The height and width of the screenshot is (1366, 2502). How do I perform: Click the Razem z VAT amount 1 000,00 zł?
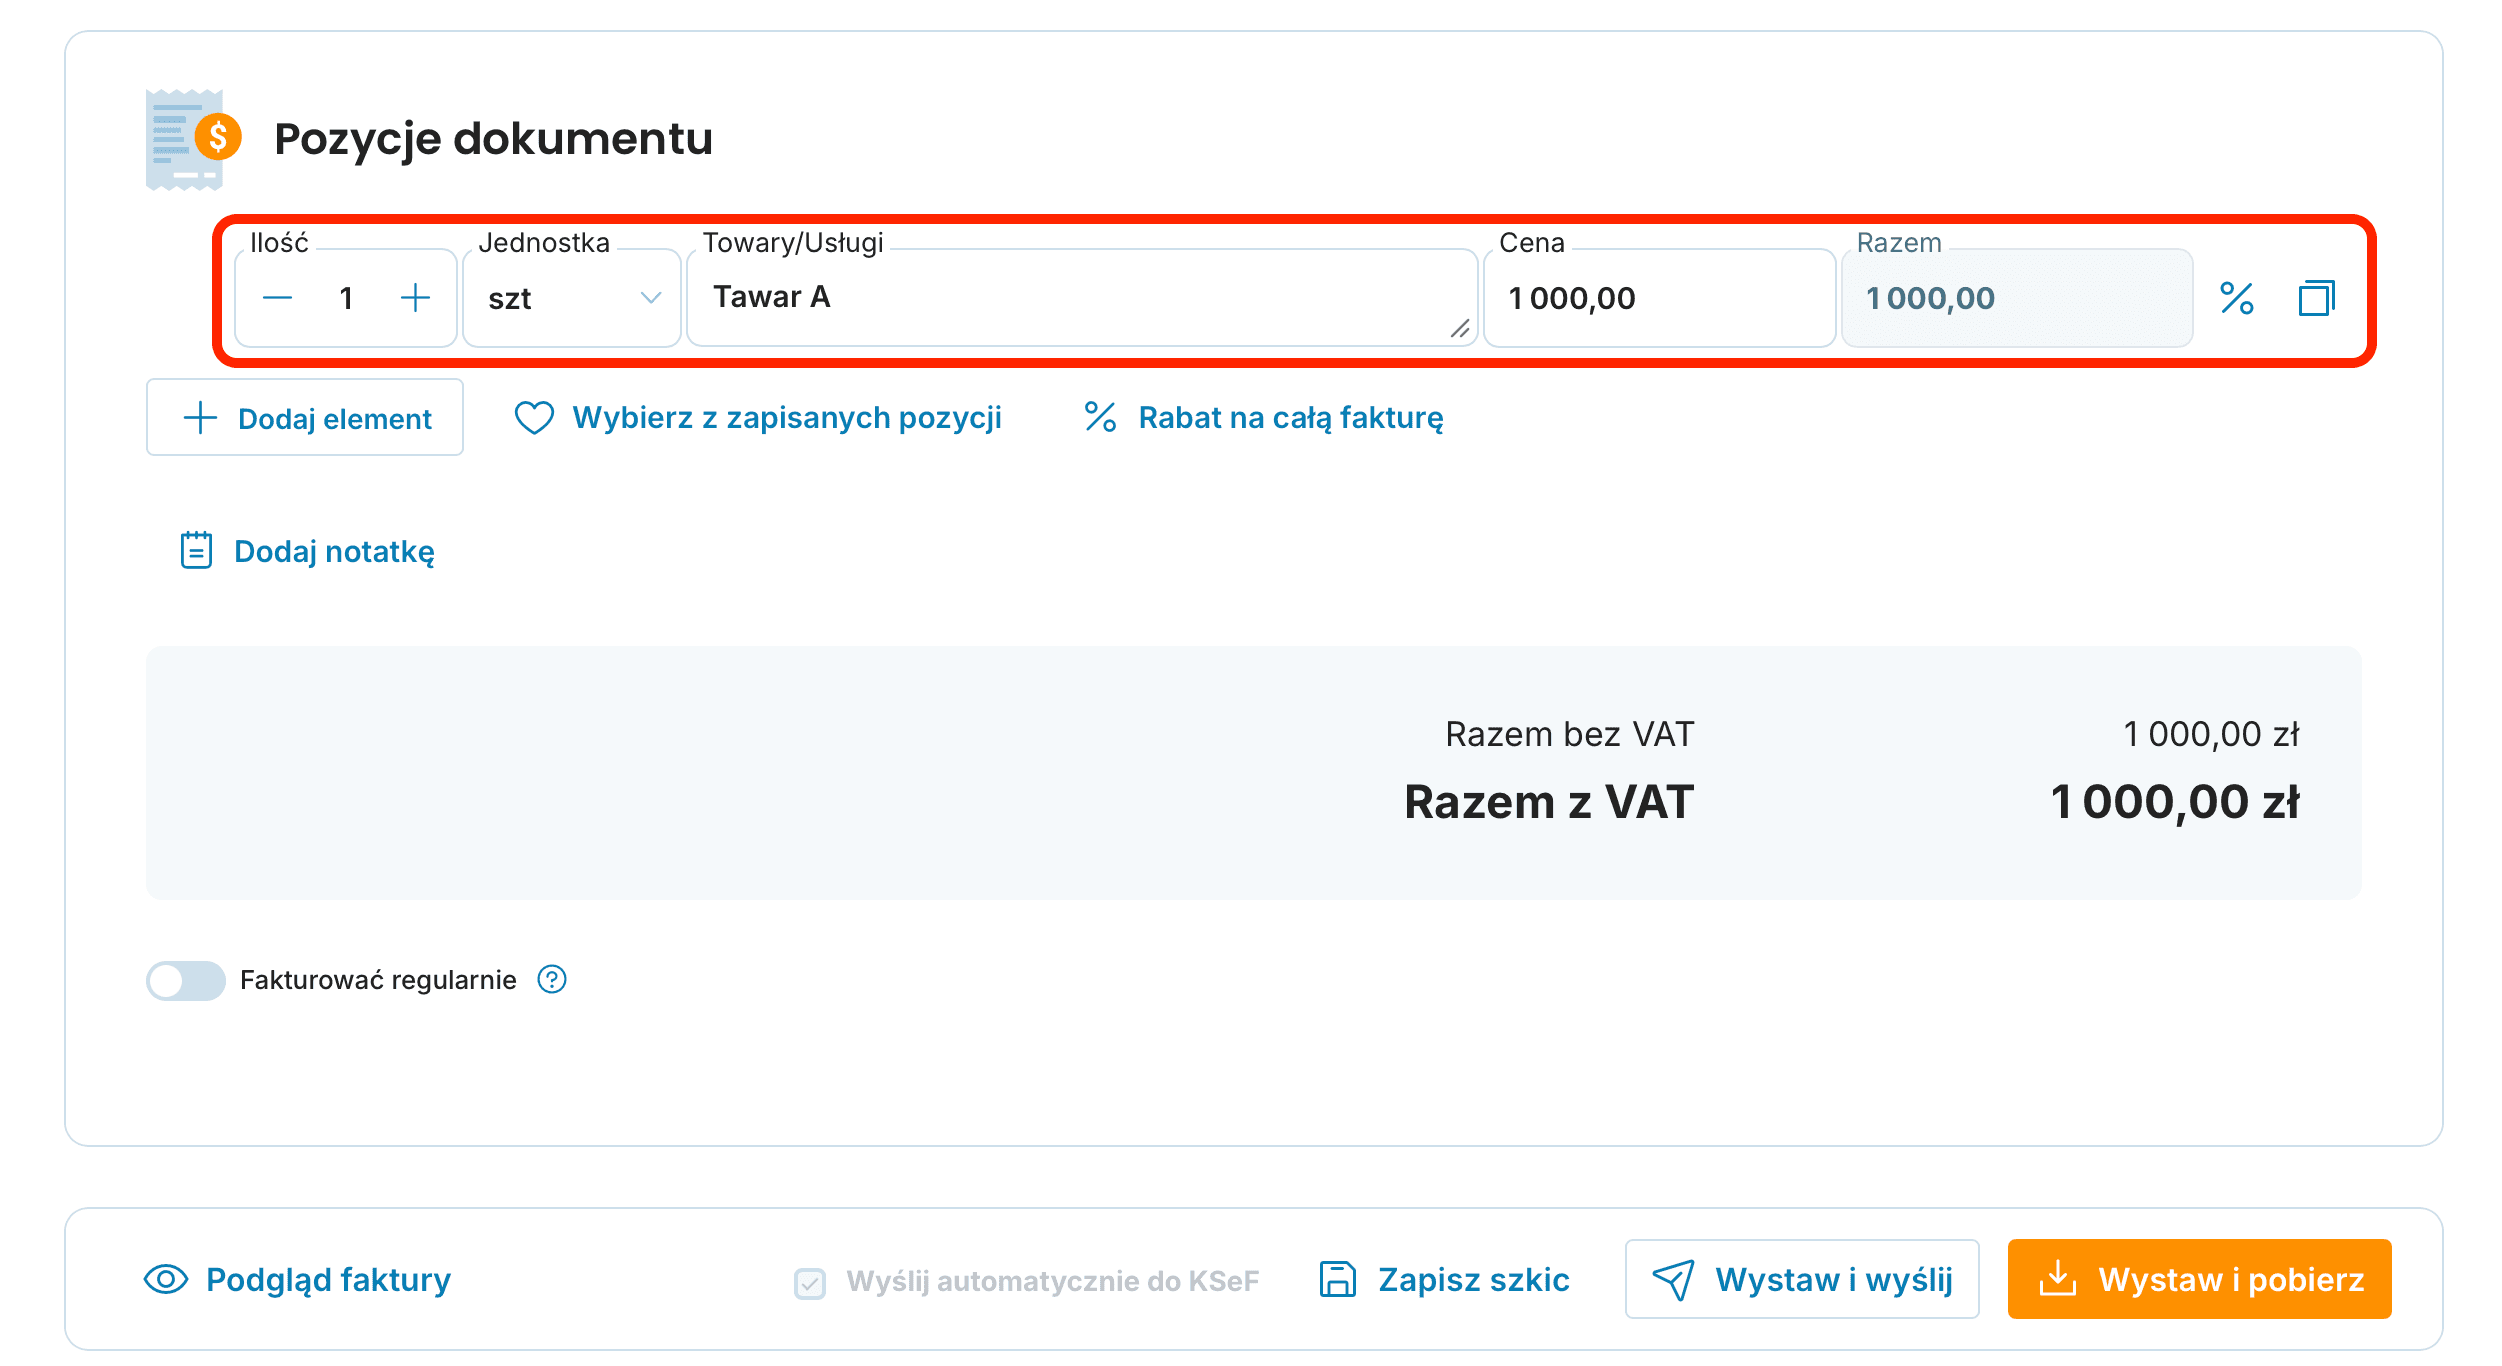tap(2175, 802)
